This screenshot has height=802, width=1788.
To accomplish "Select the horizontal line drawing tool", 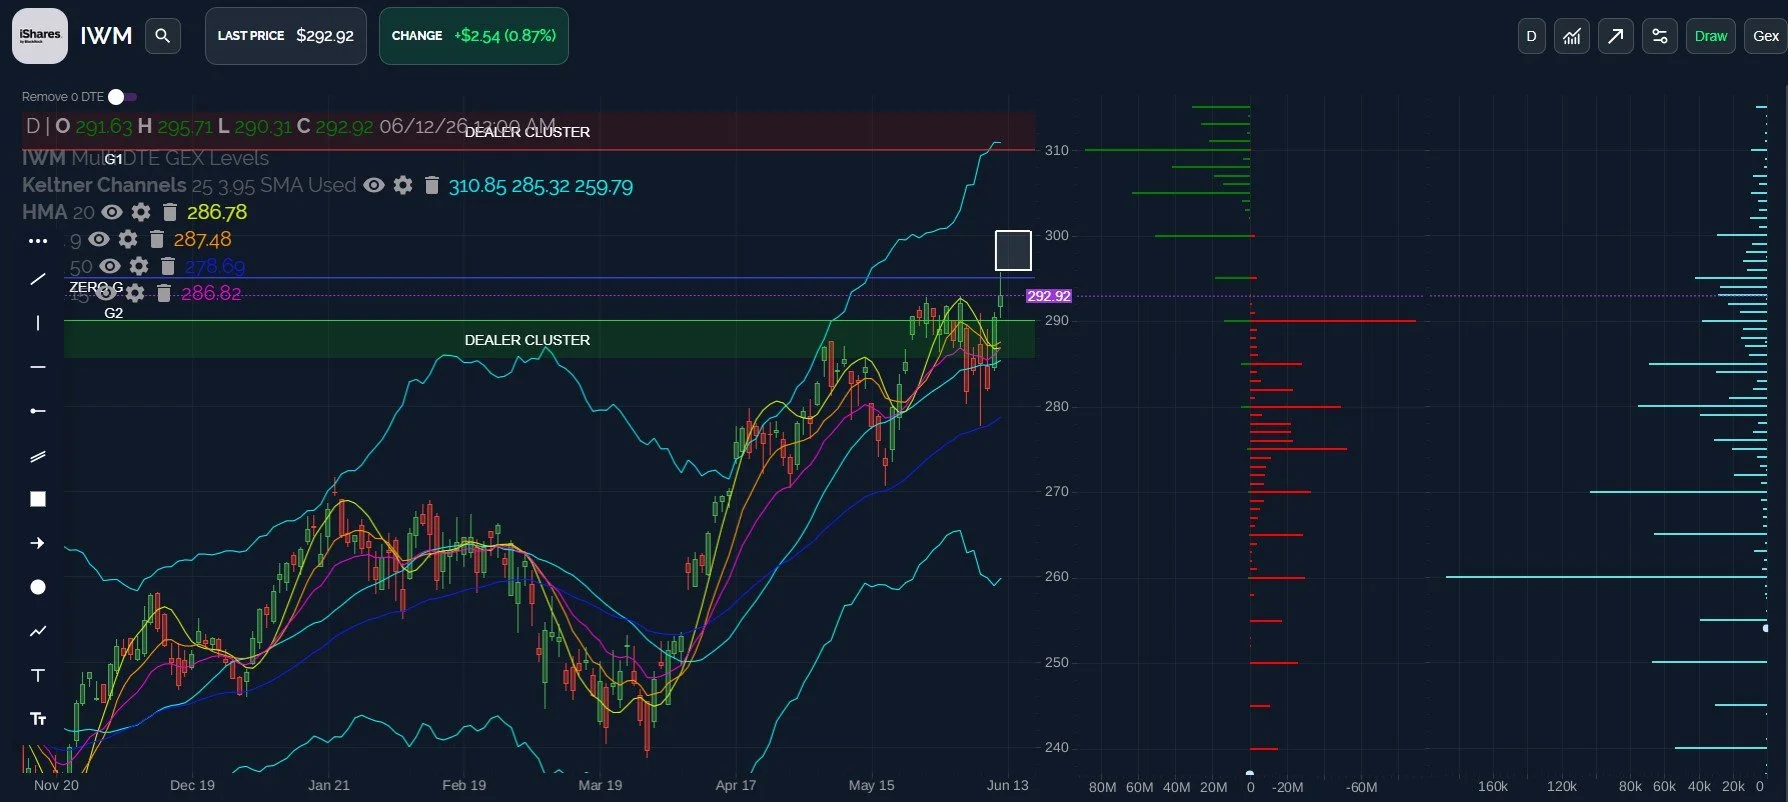I will pos(38,367).
